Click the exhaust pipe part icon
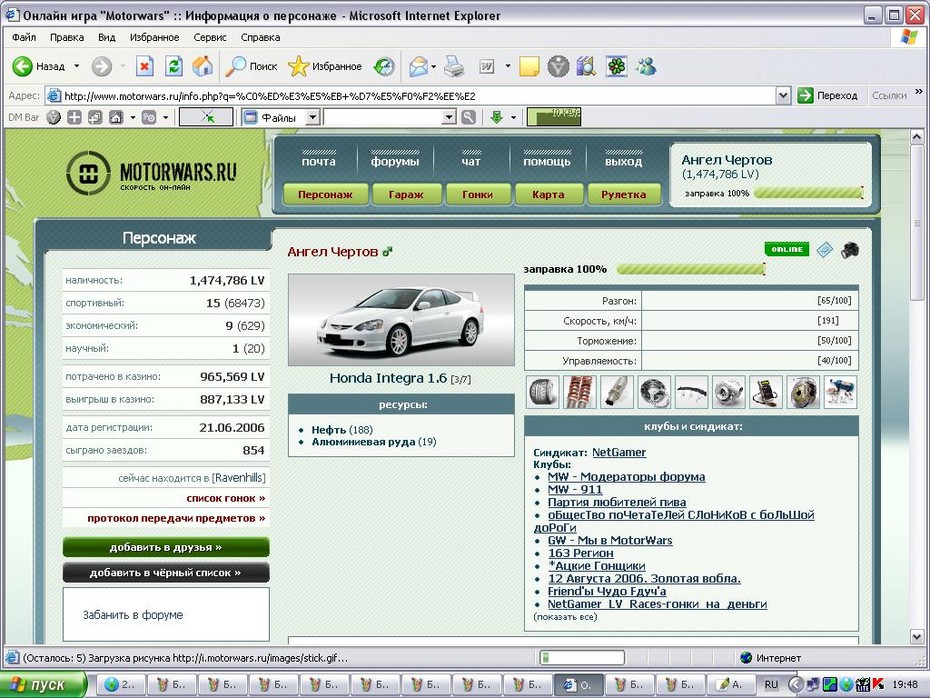This screenshot has width=930, height=698. 617,392
